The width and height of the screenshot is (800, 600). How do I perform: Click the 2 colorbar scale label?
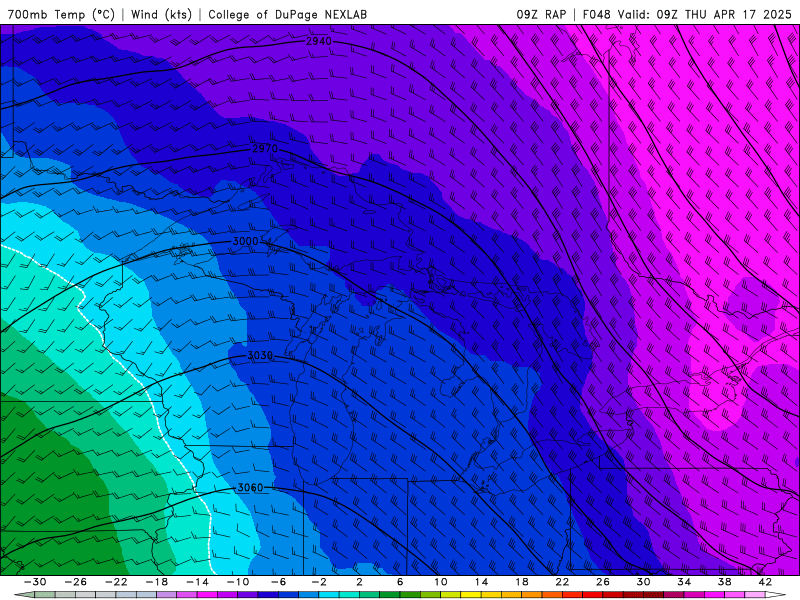pos(360,582)
